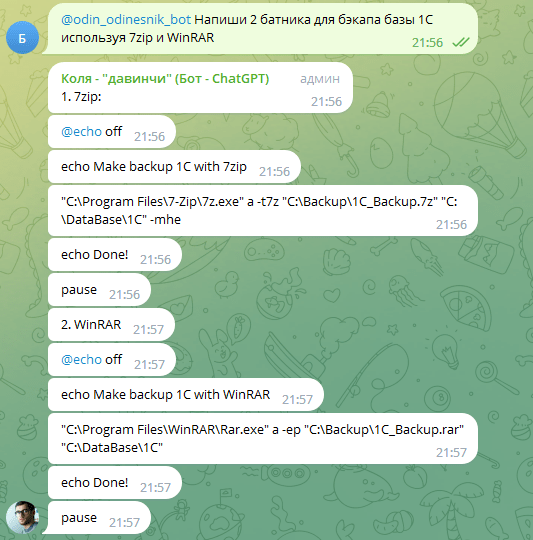533x540 pixels.
Task: Click the first @echo mention link
Action: click(81, 132)
